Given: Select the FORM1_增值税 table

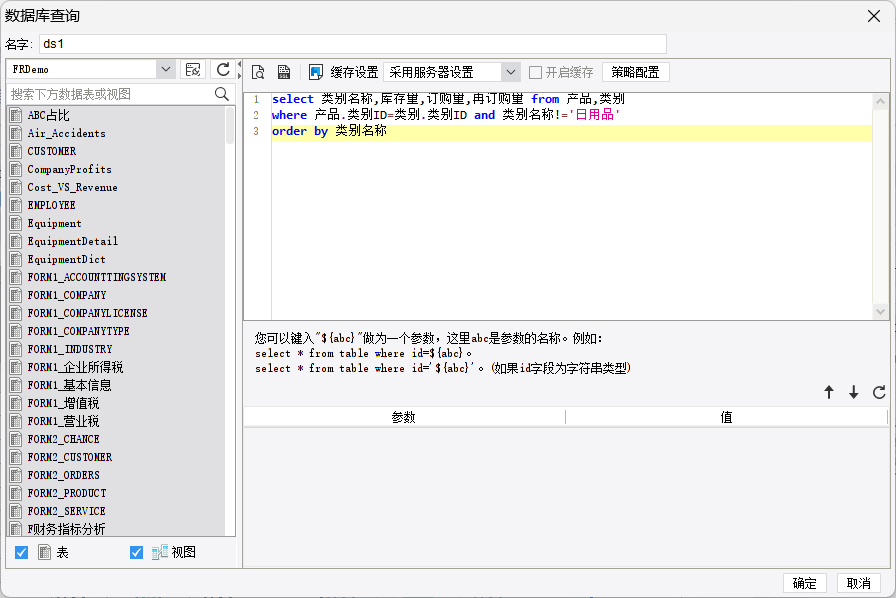Looking at the screenshot, I should pos(63,403).
